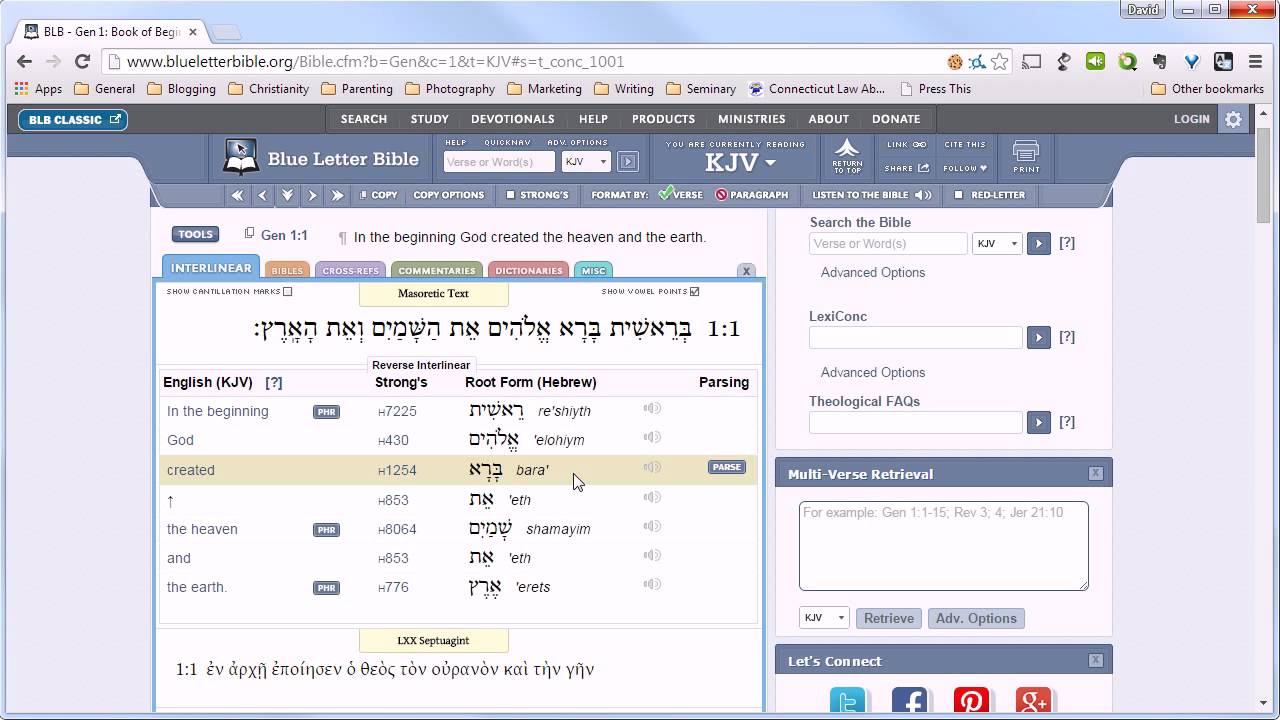Image resolution: width=1280 pixels, height=720 pixels.
Task: Open the Chrome menu icon
Action: click(x=1255, y=61)
